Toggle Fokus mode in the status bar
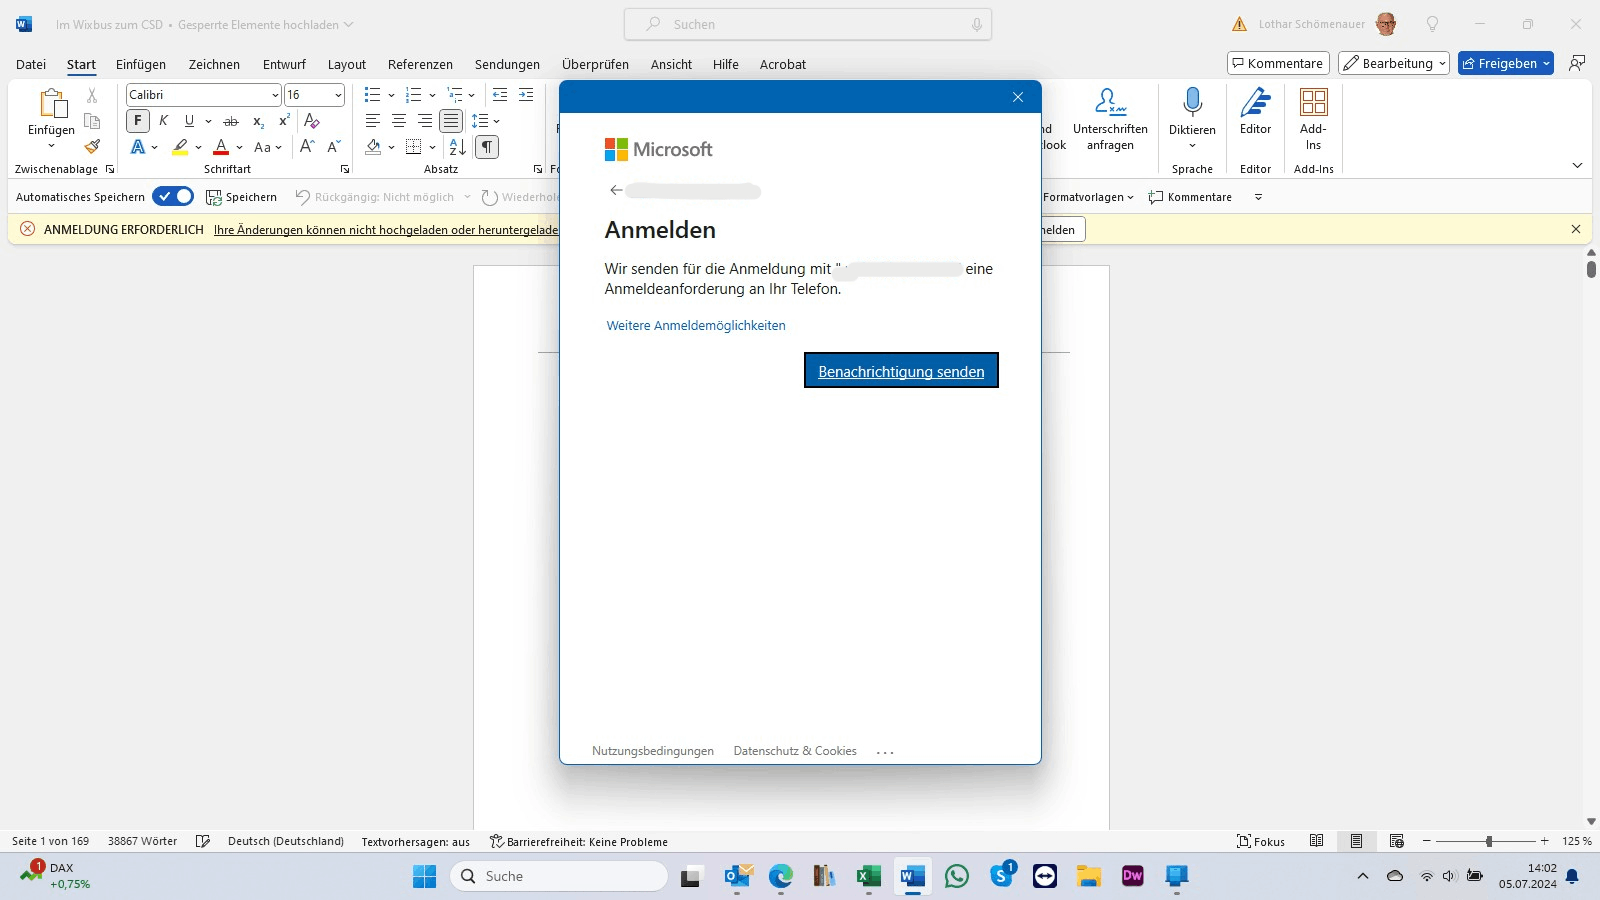1600x900 pixels. click(1261, 841)
